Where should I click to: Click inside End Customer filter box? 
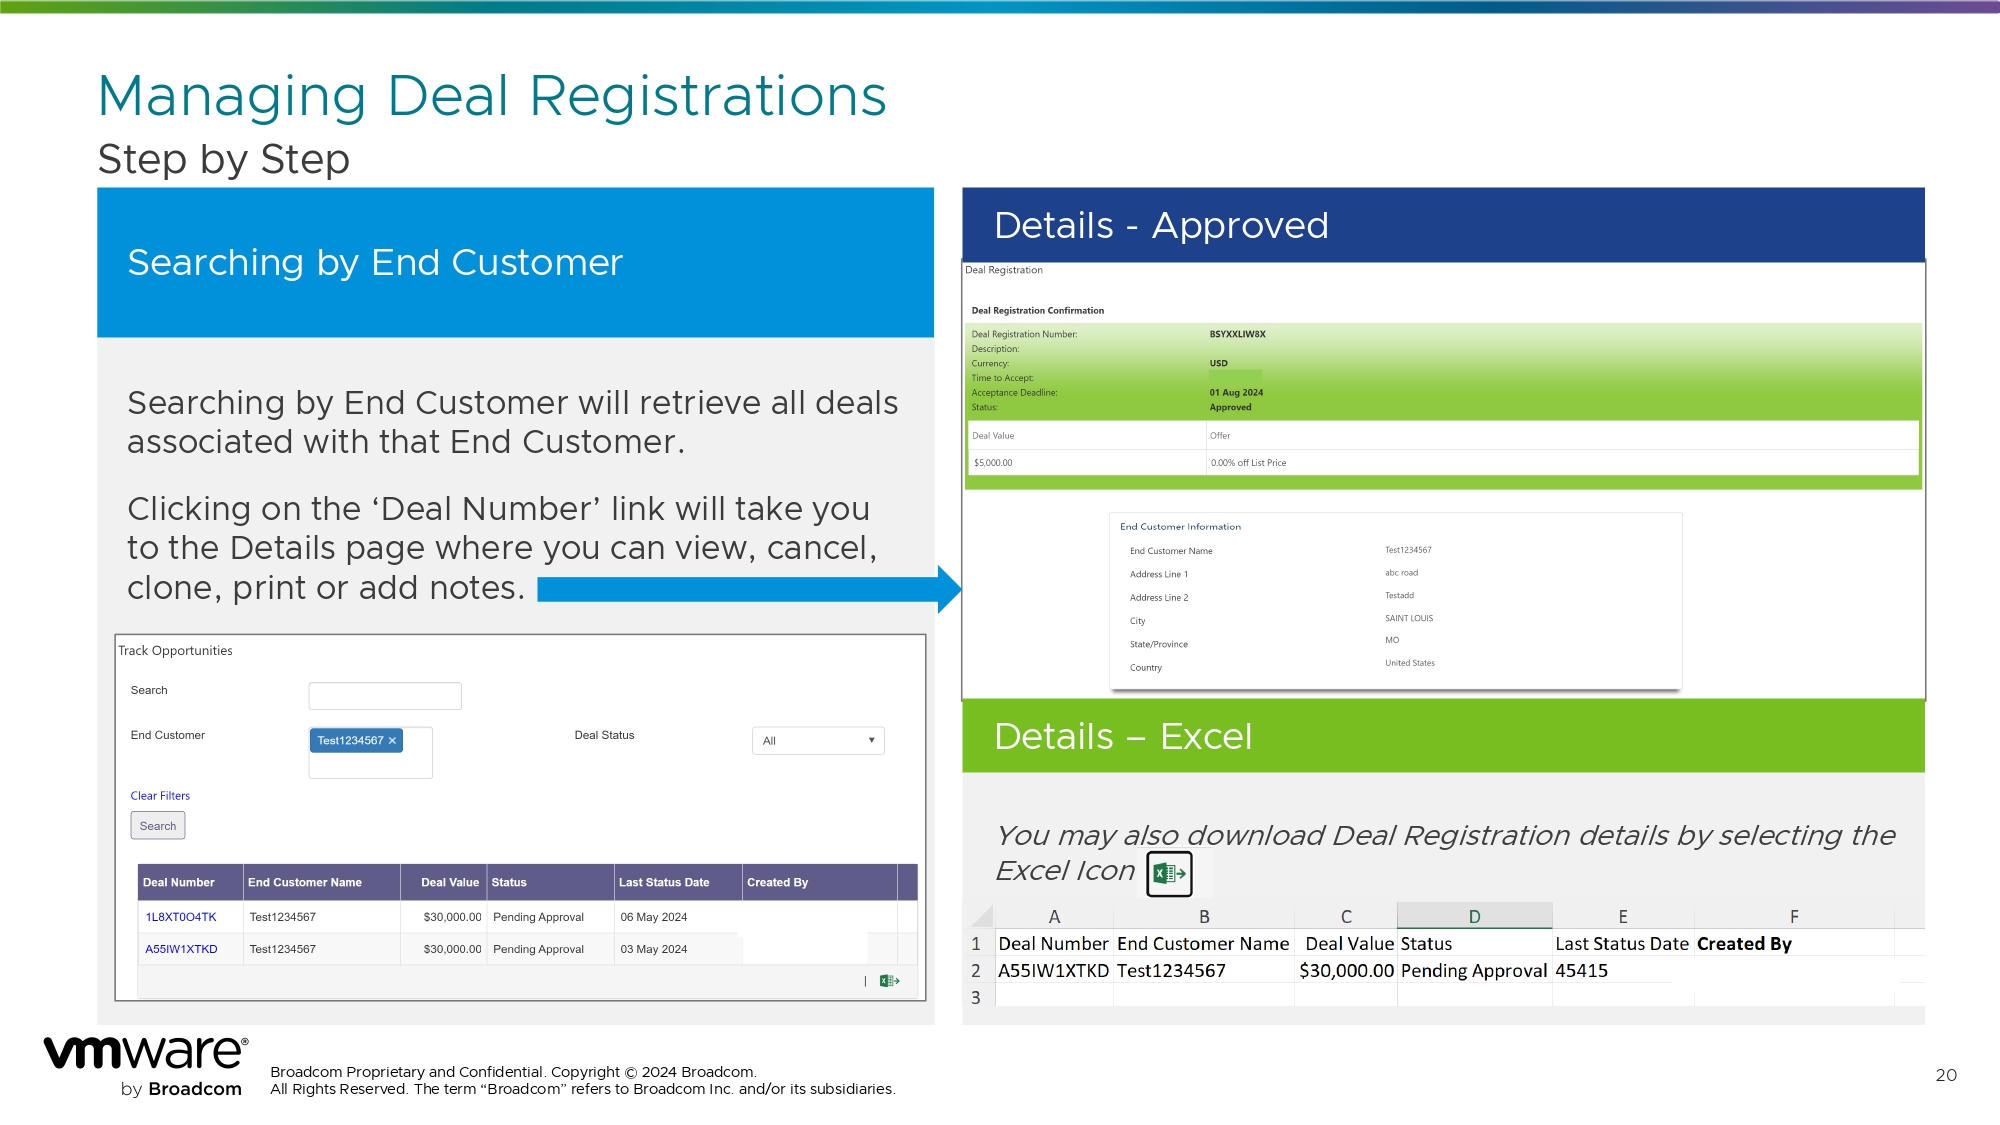[370, 766]
